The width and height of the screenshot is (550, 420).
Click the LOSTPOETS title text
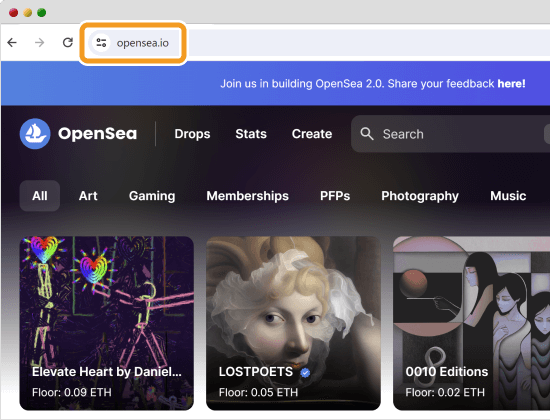256,372
